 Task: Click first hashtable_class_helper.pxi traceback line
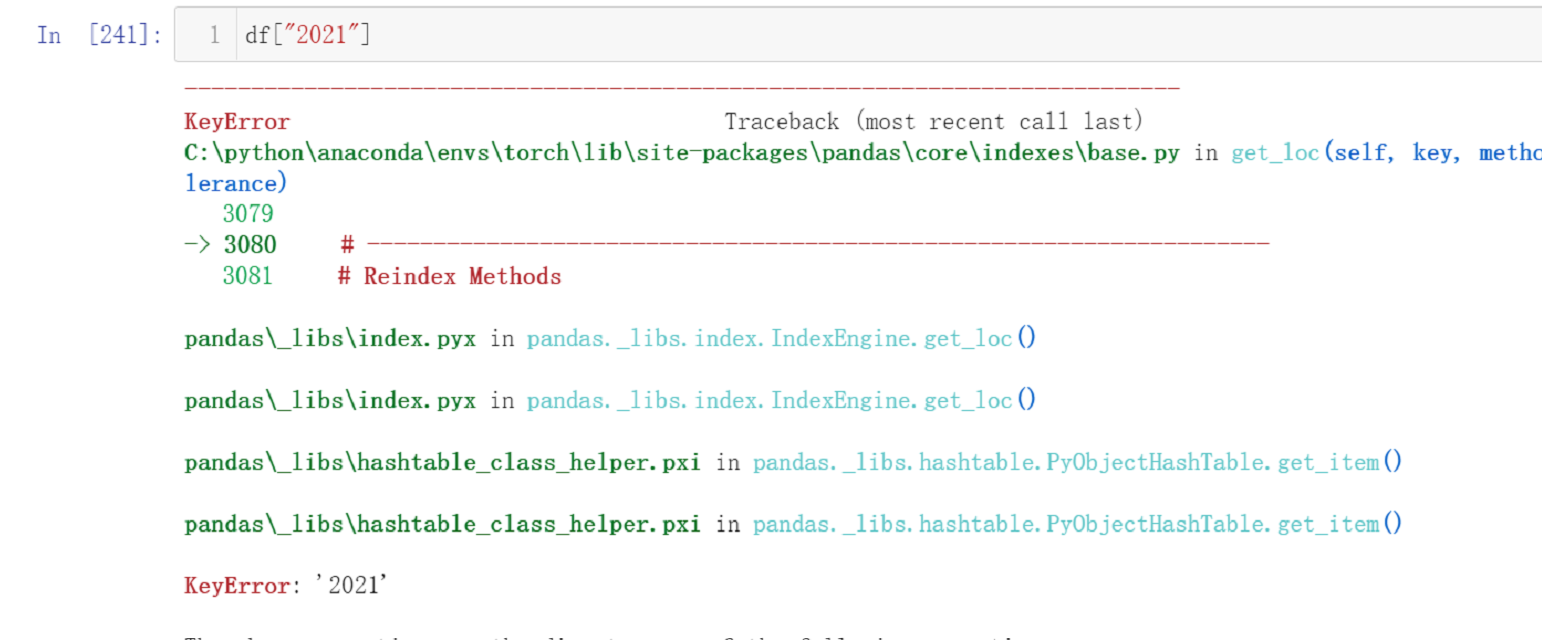coord(793,462)
